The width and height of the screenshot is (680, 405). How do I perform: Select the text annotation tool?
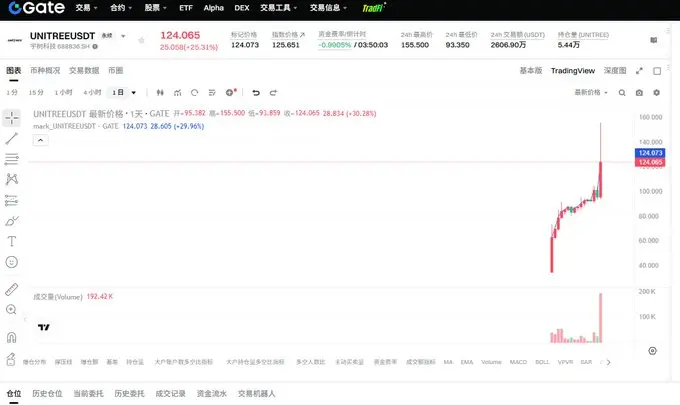click(x=12, y=241)
